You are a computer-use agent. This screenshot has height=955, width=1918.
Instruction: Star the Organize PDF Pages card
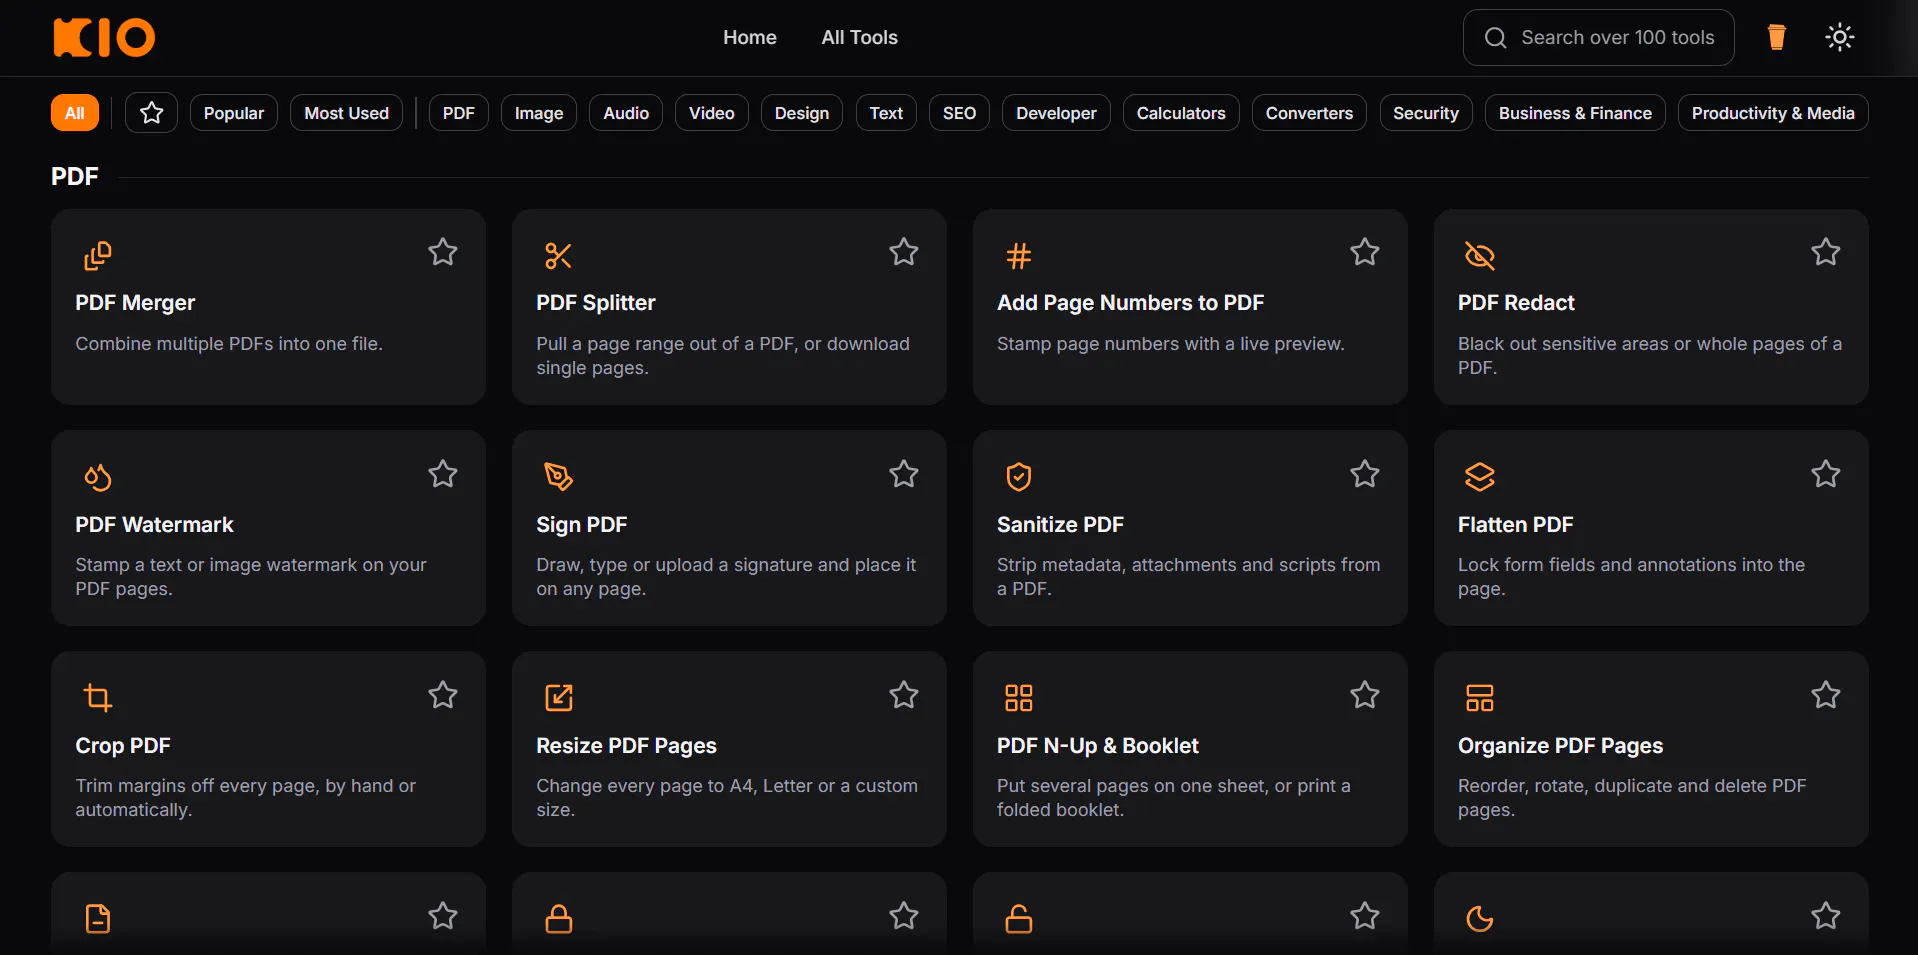pos(1826,695)
